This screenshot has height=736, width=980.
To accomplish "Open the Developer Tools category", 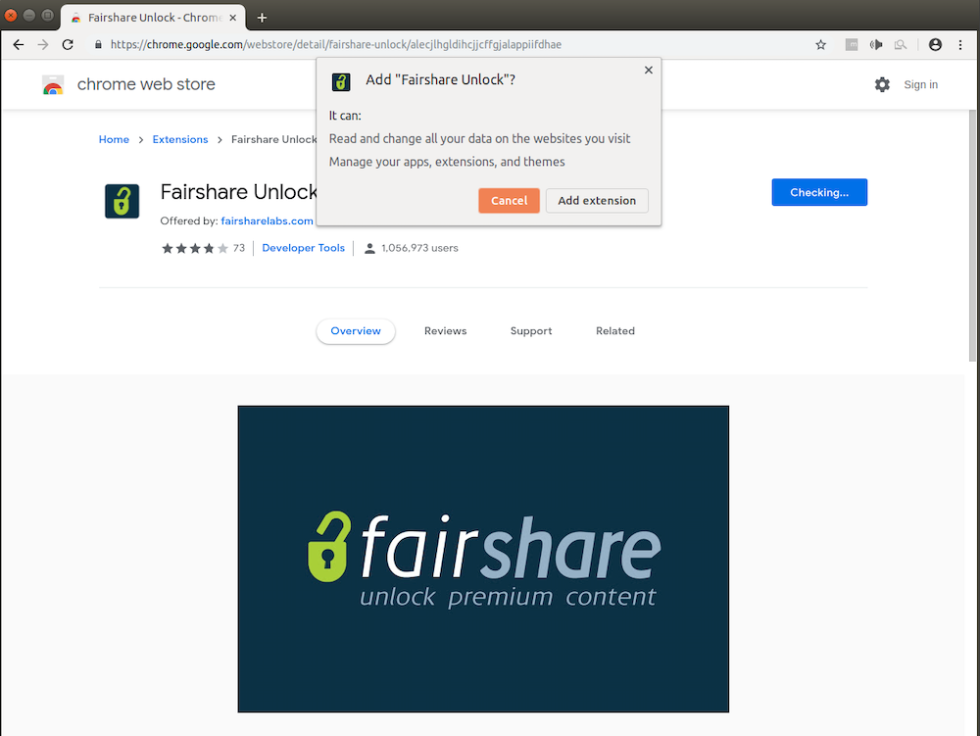I will tap(303, 248).
